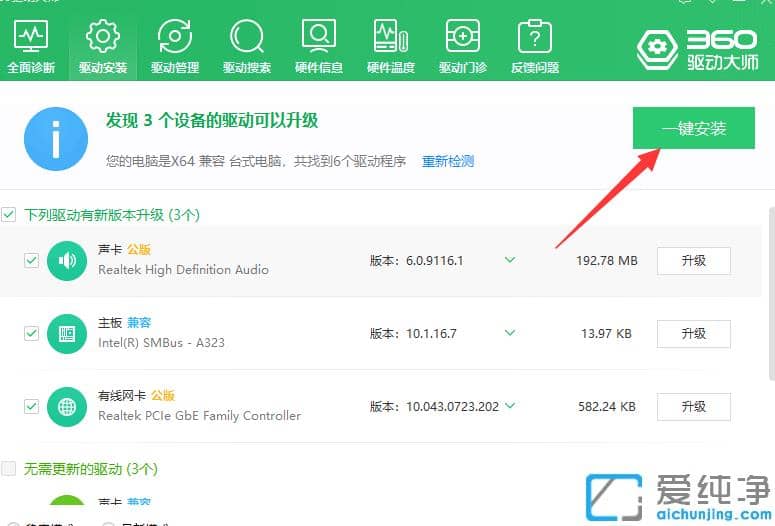
Task: Click the Realtek sound card speaker icon
Action: click(x=67, y=261)
